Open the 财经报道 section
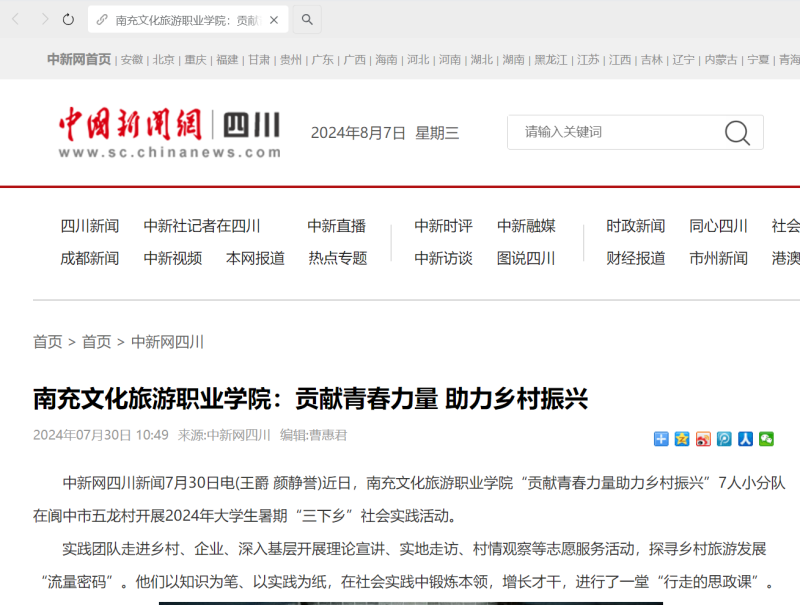This screenshot has width=800, height=605. point(636,259)
